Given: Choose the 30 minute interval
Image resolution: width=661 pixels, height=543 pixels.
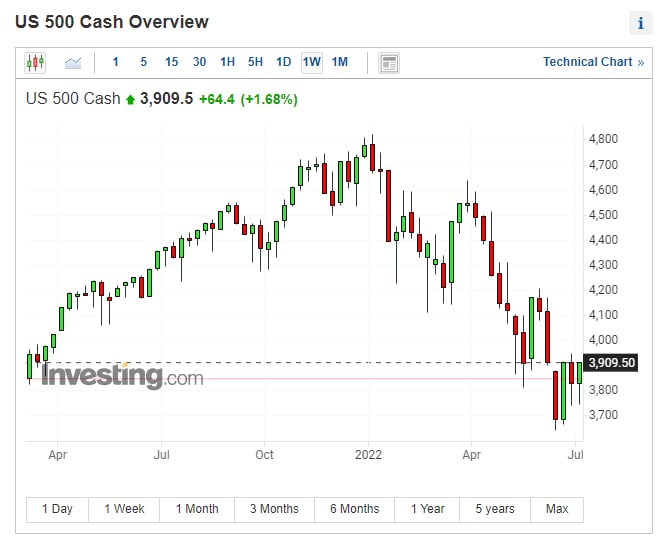Looking at the screenshot, I should tap(199, 62).
